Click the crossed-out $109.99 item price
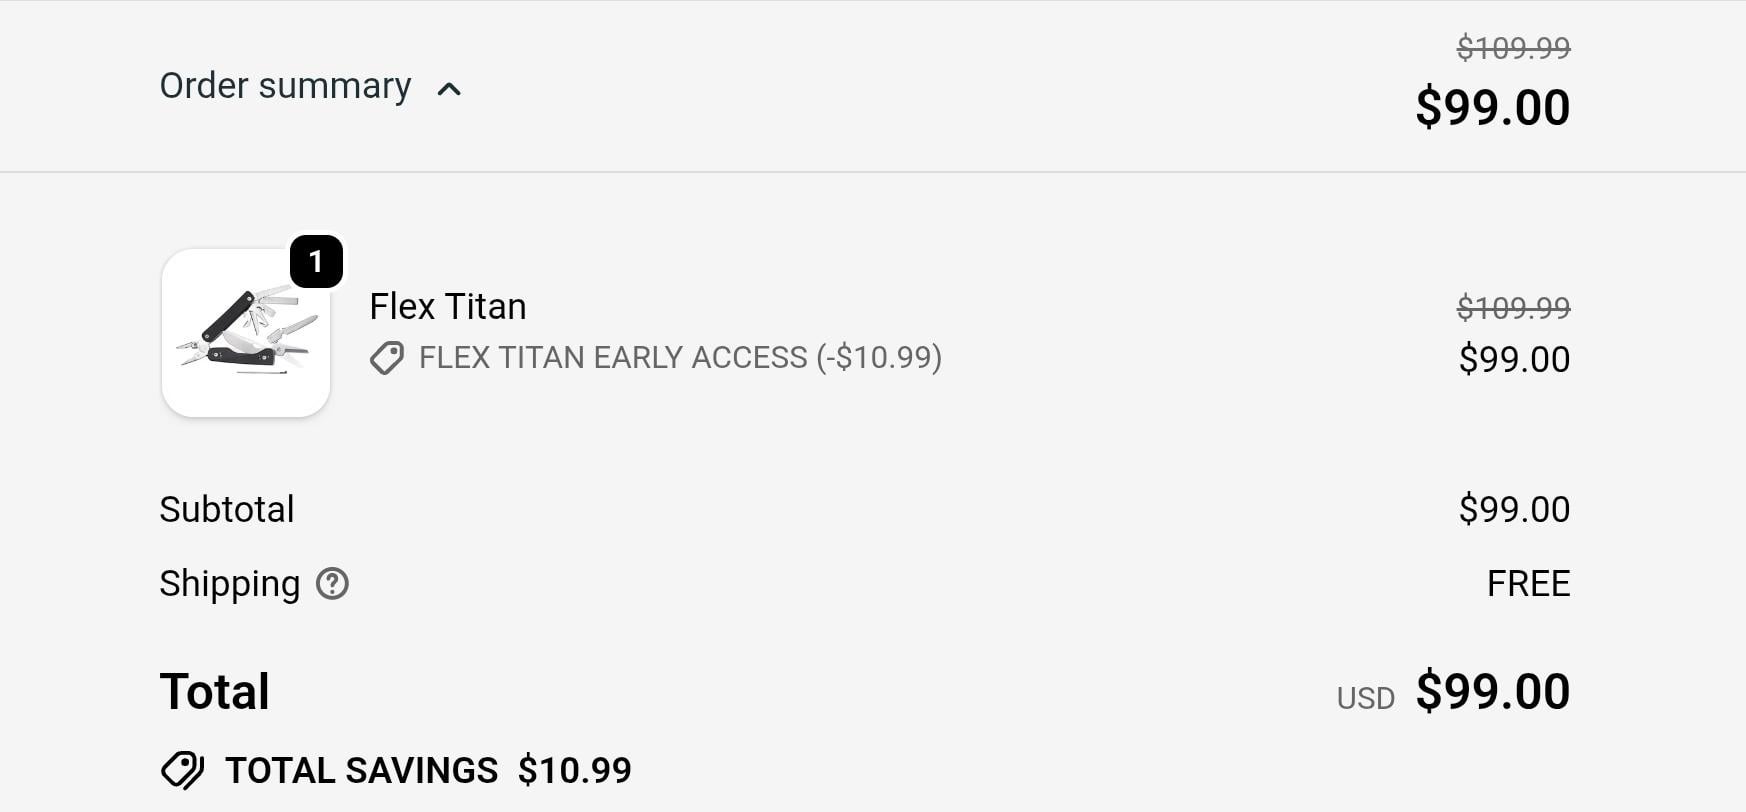The width and height of the screenshot is (1746, 812). pos(1512,307)
